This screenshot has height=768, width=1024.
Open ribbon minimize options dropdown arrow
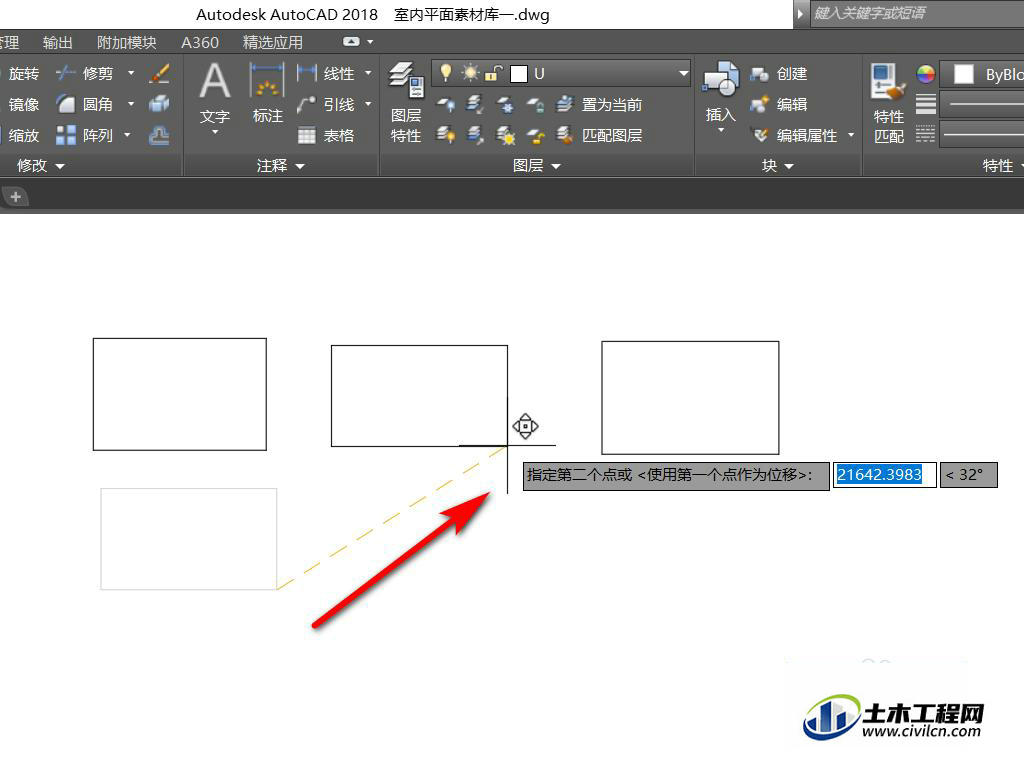coord(370,42)
